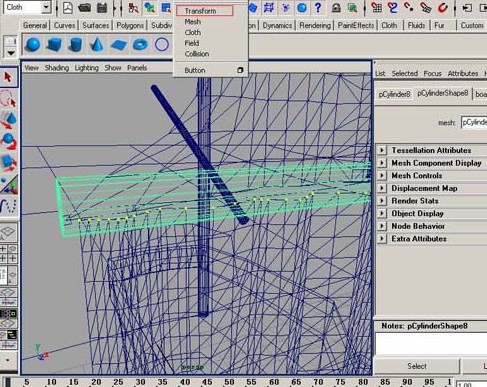Image resolution: width=487 pixels, height=387 pixels.
Task: Create a NURBS circle from the shelf
Action: (x=162, y=44)
